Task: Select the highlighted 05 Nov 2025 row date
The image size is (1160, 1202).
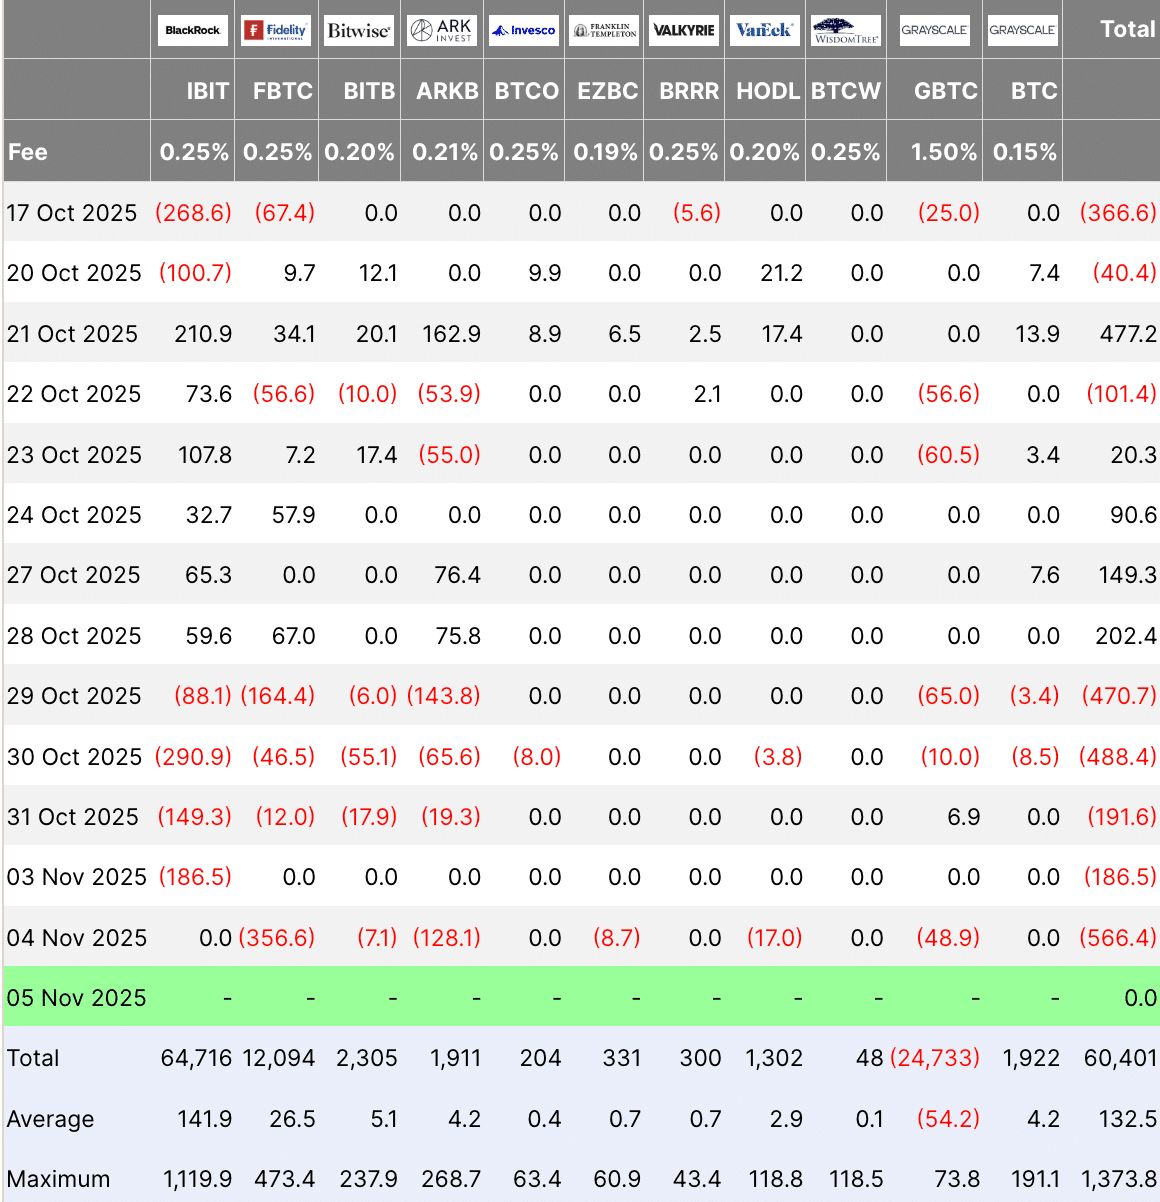Action: 76,998
